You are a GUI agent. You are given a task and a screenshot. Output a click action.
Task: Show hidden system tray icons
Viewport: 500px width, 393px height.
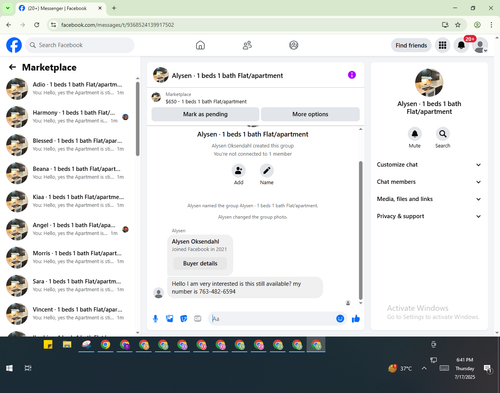[424, 368]
